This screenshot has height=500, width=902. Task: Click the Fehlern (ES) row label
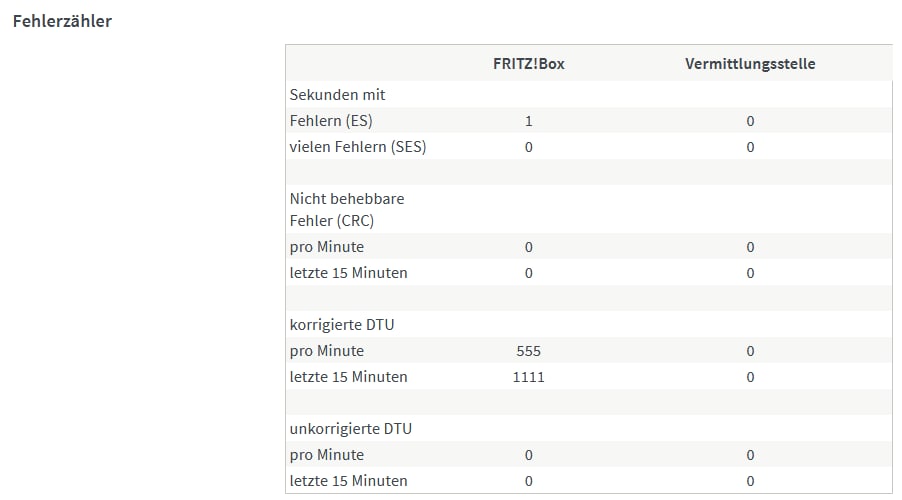331,121
